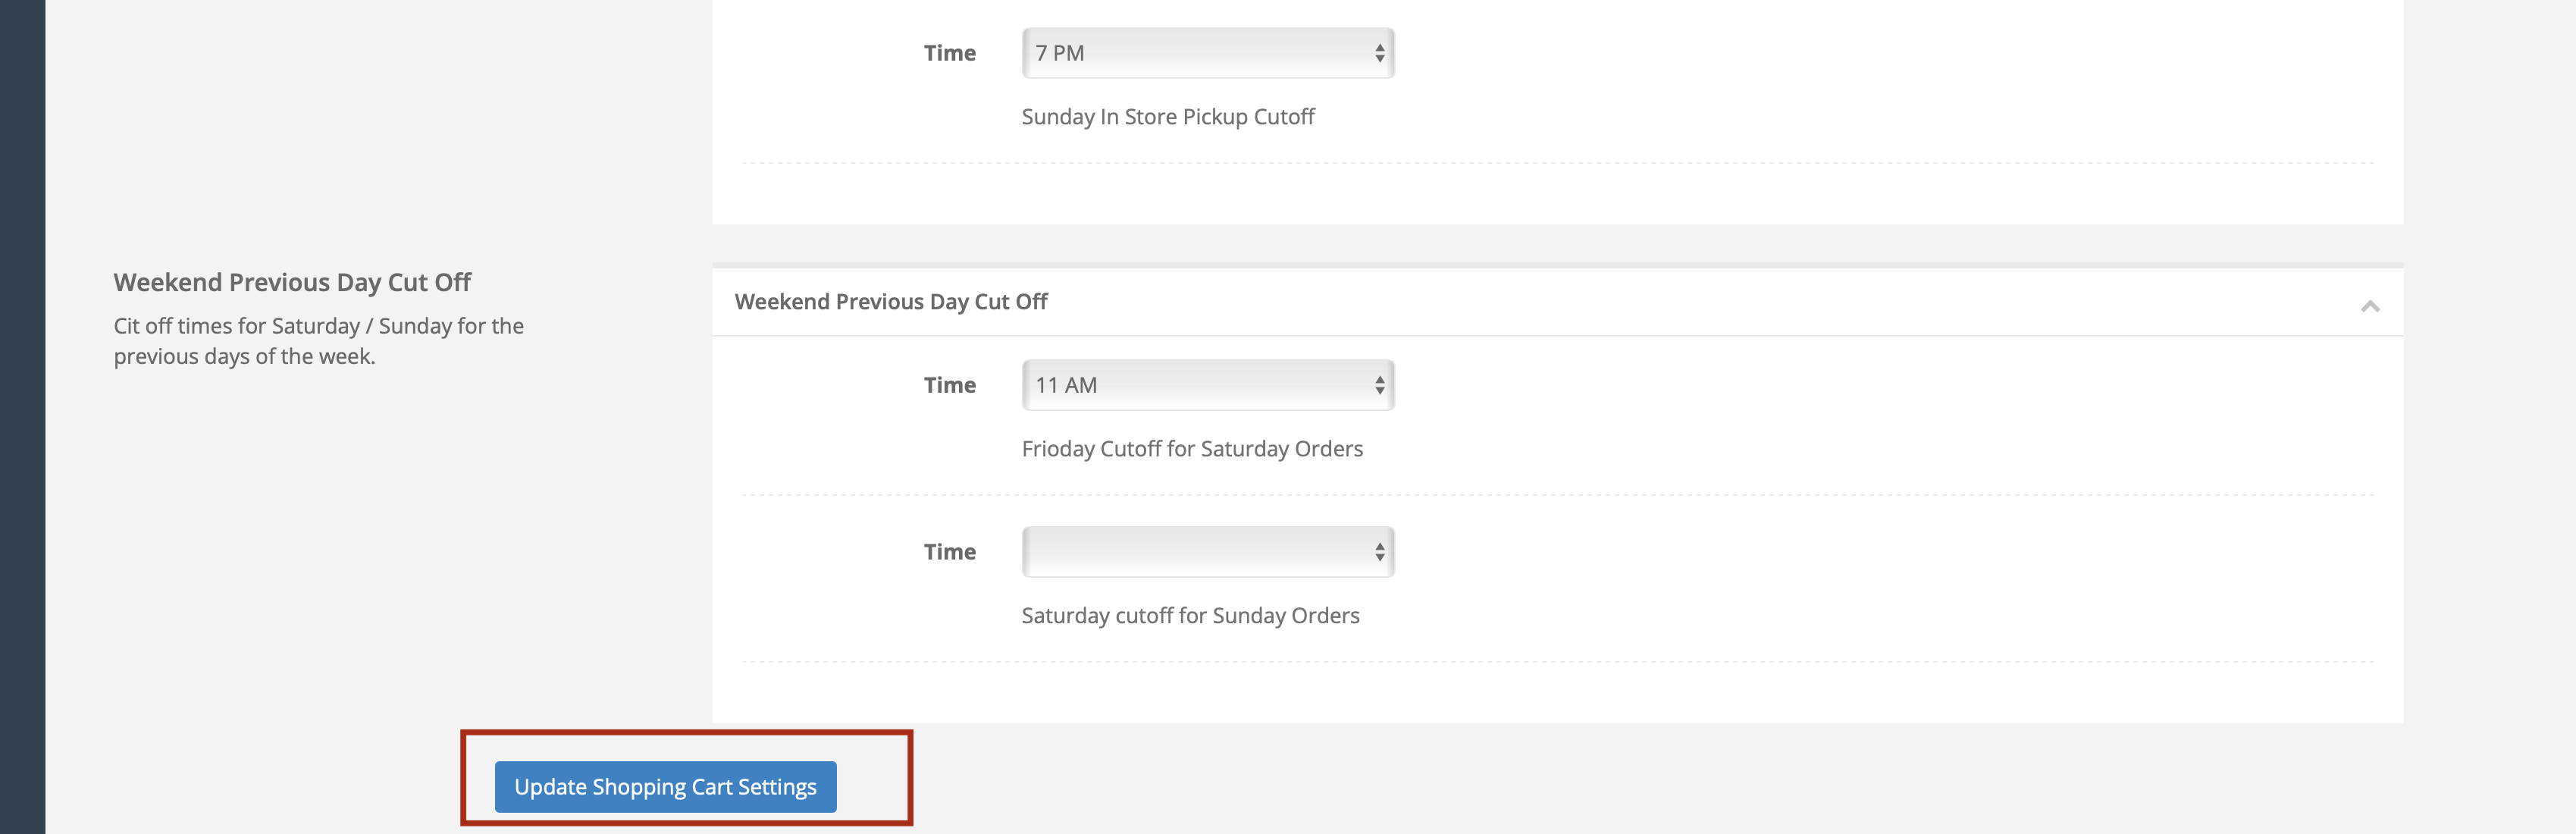Click the Weekend Previous Day Cut Off sidebar heading
This screenshot has height=834, width=2576.
[x=292, y=283]
